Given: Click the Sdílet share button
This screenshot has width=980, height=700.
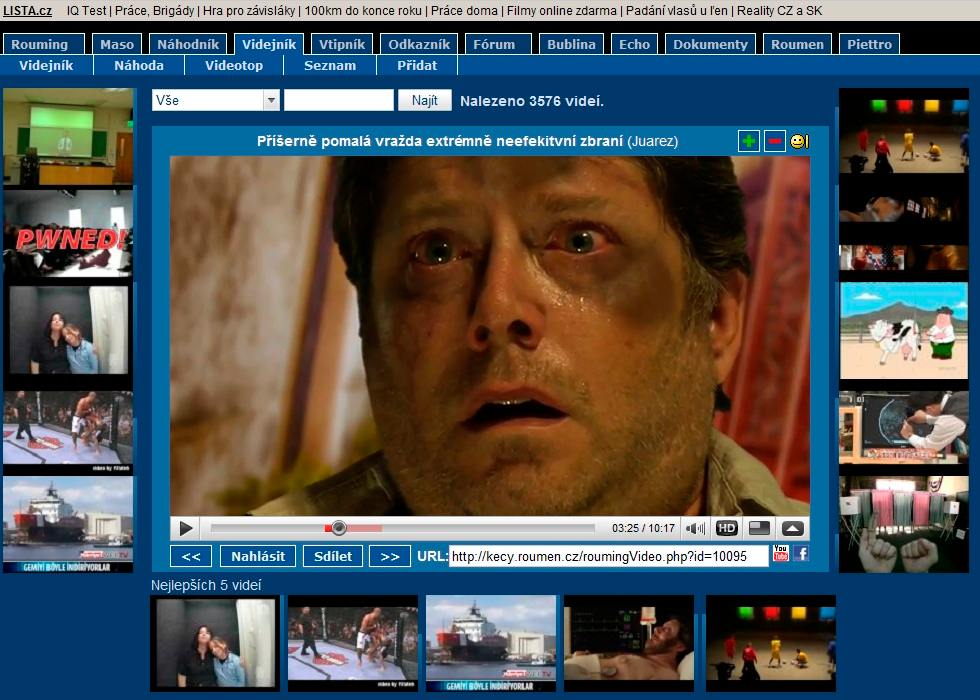Looking at the screenshot, I should click(x=333, y=556).
